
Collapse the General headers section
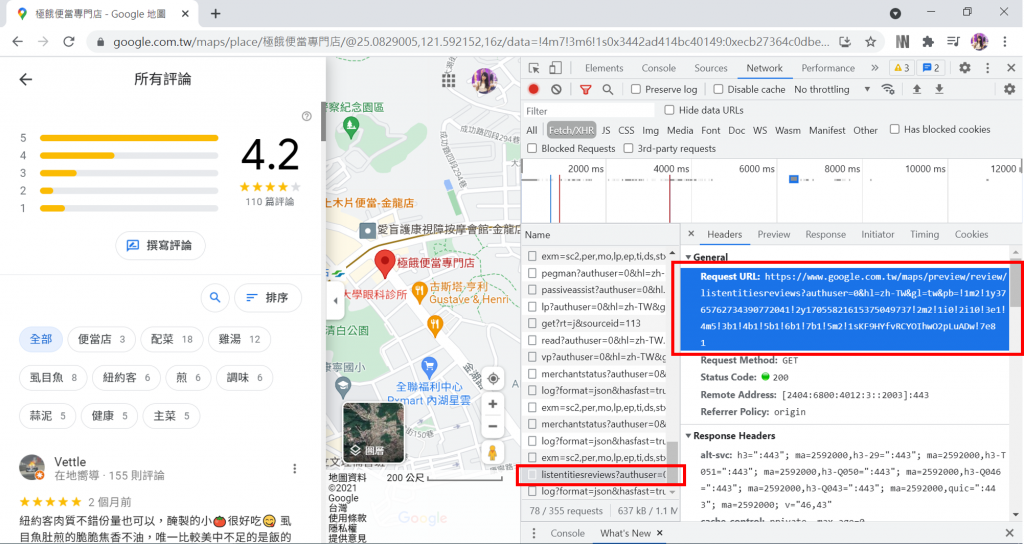[688, 257]
